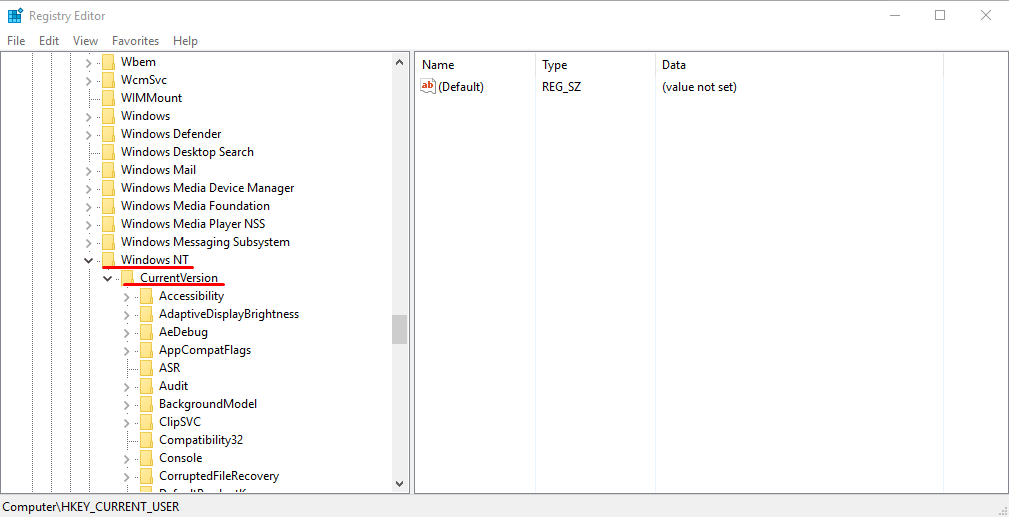Click the (Default) string value icon
Screen dimensions: 1009x517
coord(428,86)
